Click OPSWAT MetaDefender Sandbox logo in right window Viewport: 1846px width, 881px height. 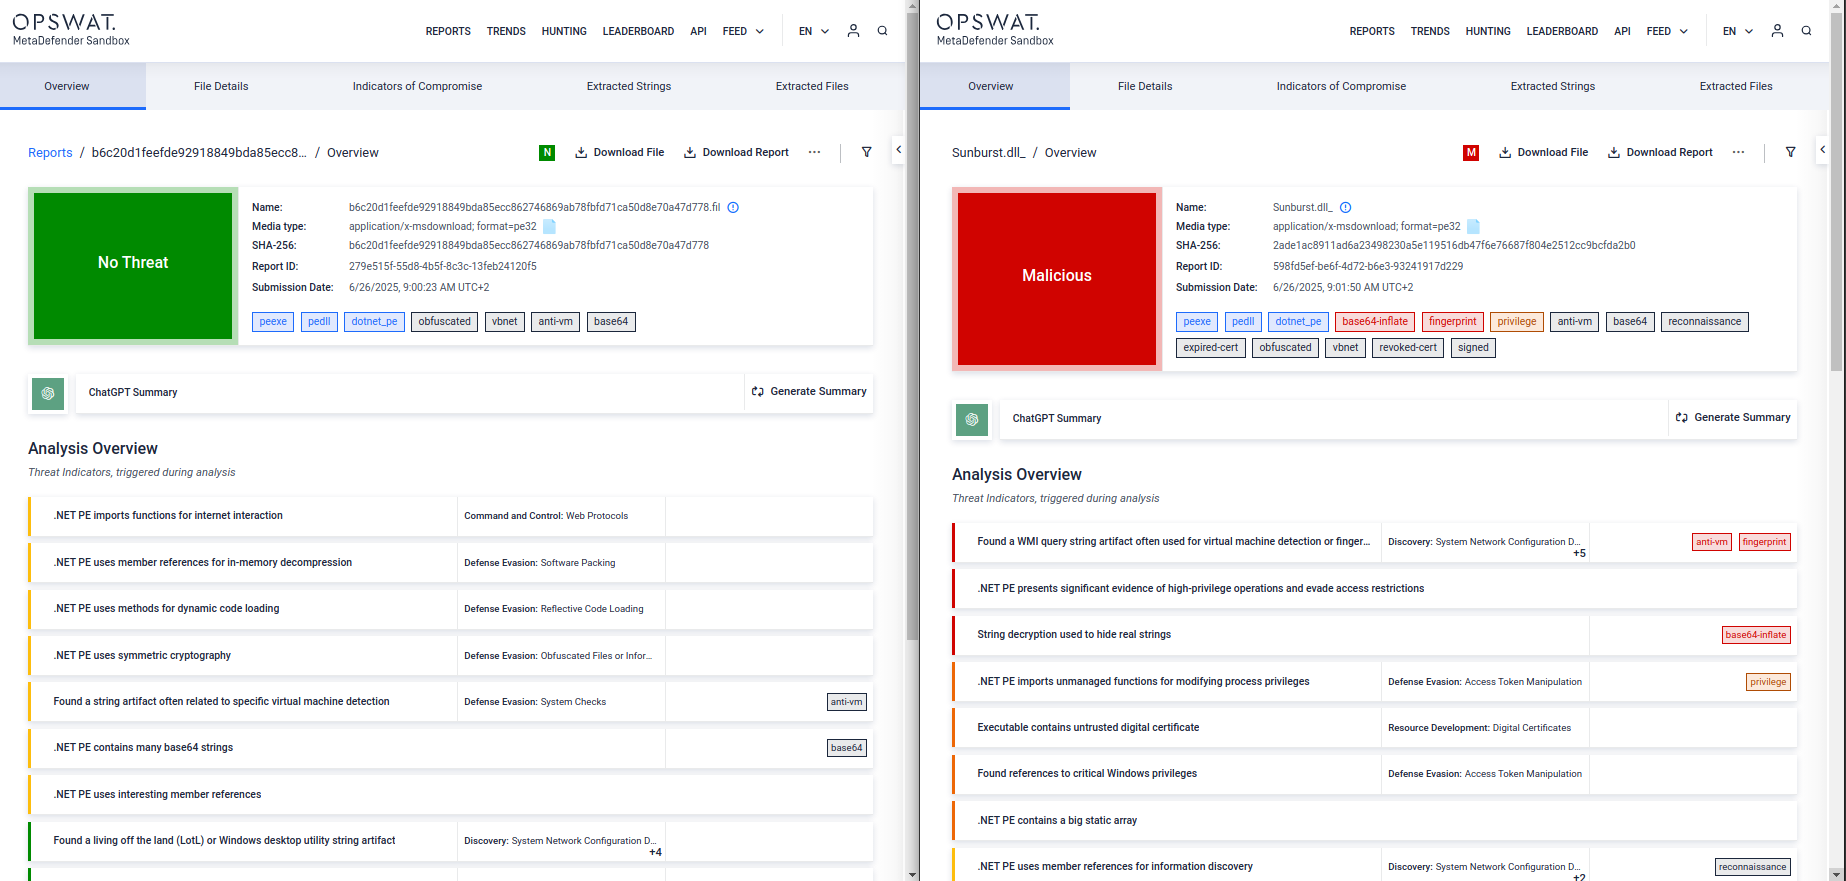point(995,30)
